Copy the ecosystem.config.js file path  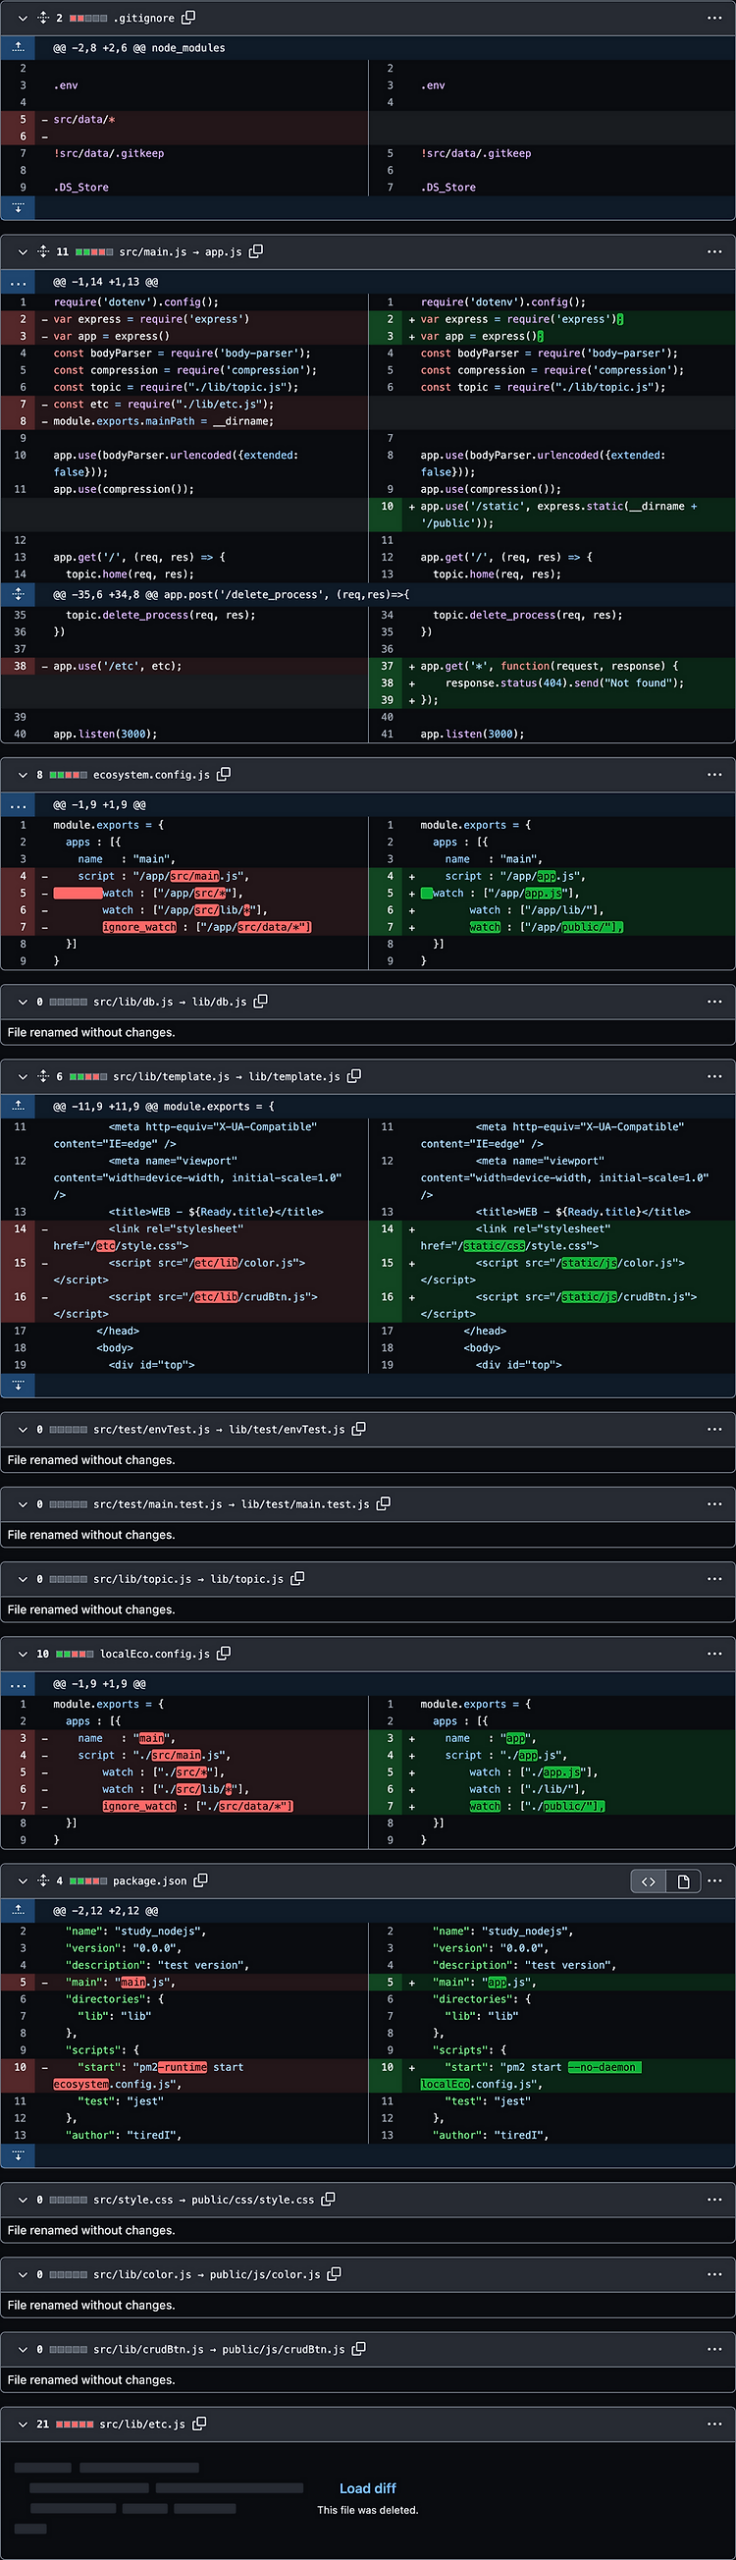tap(224, 774)
